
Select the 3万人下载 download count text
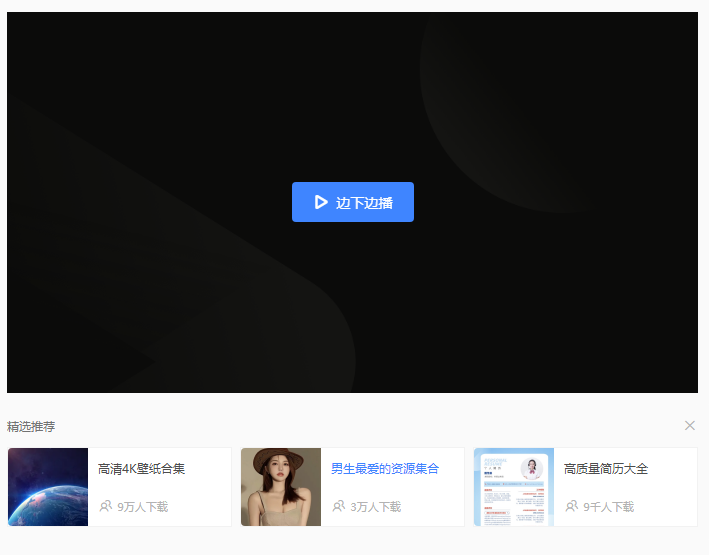(375, 507)
